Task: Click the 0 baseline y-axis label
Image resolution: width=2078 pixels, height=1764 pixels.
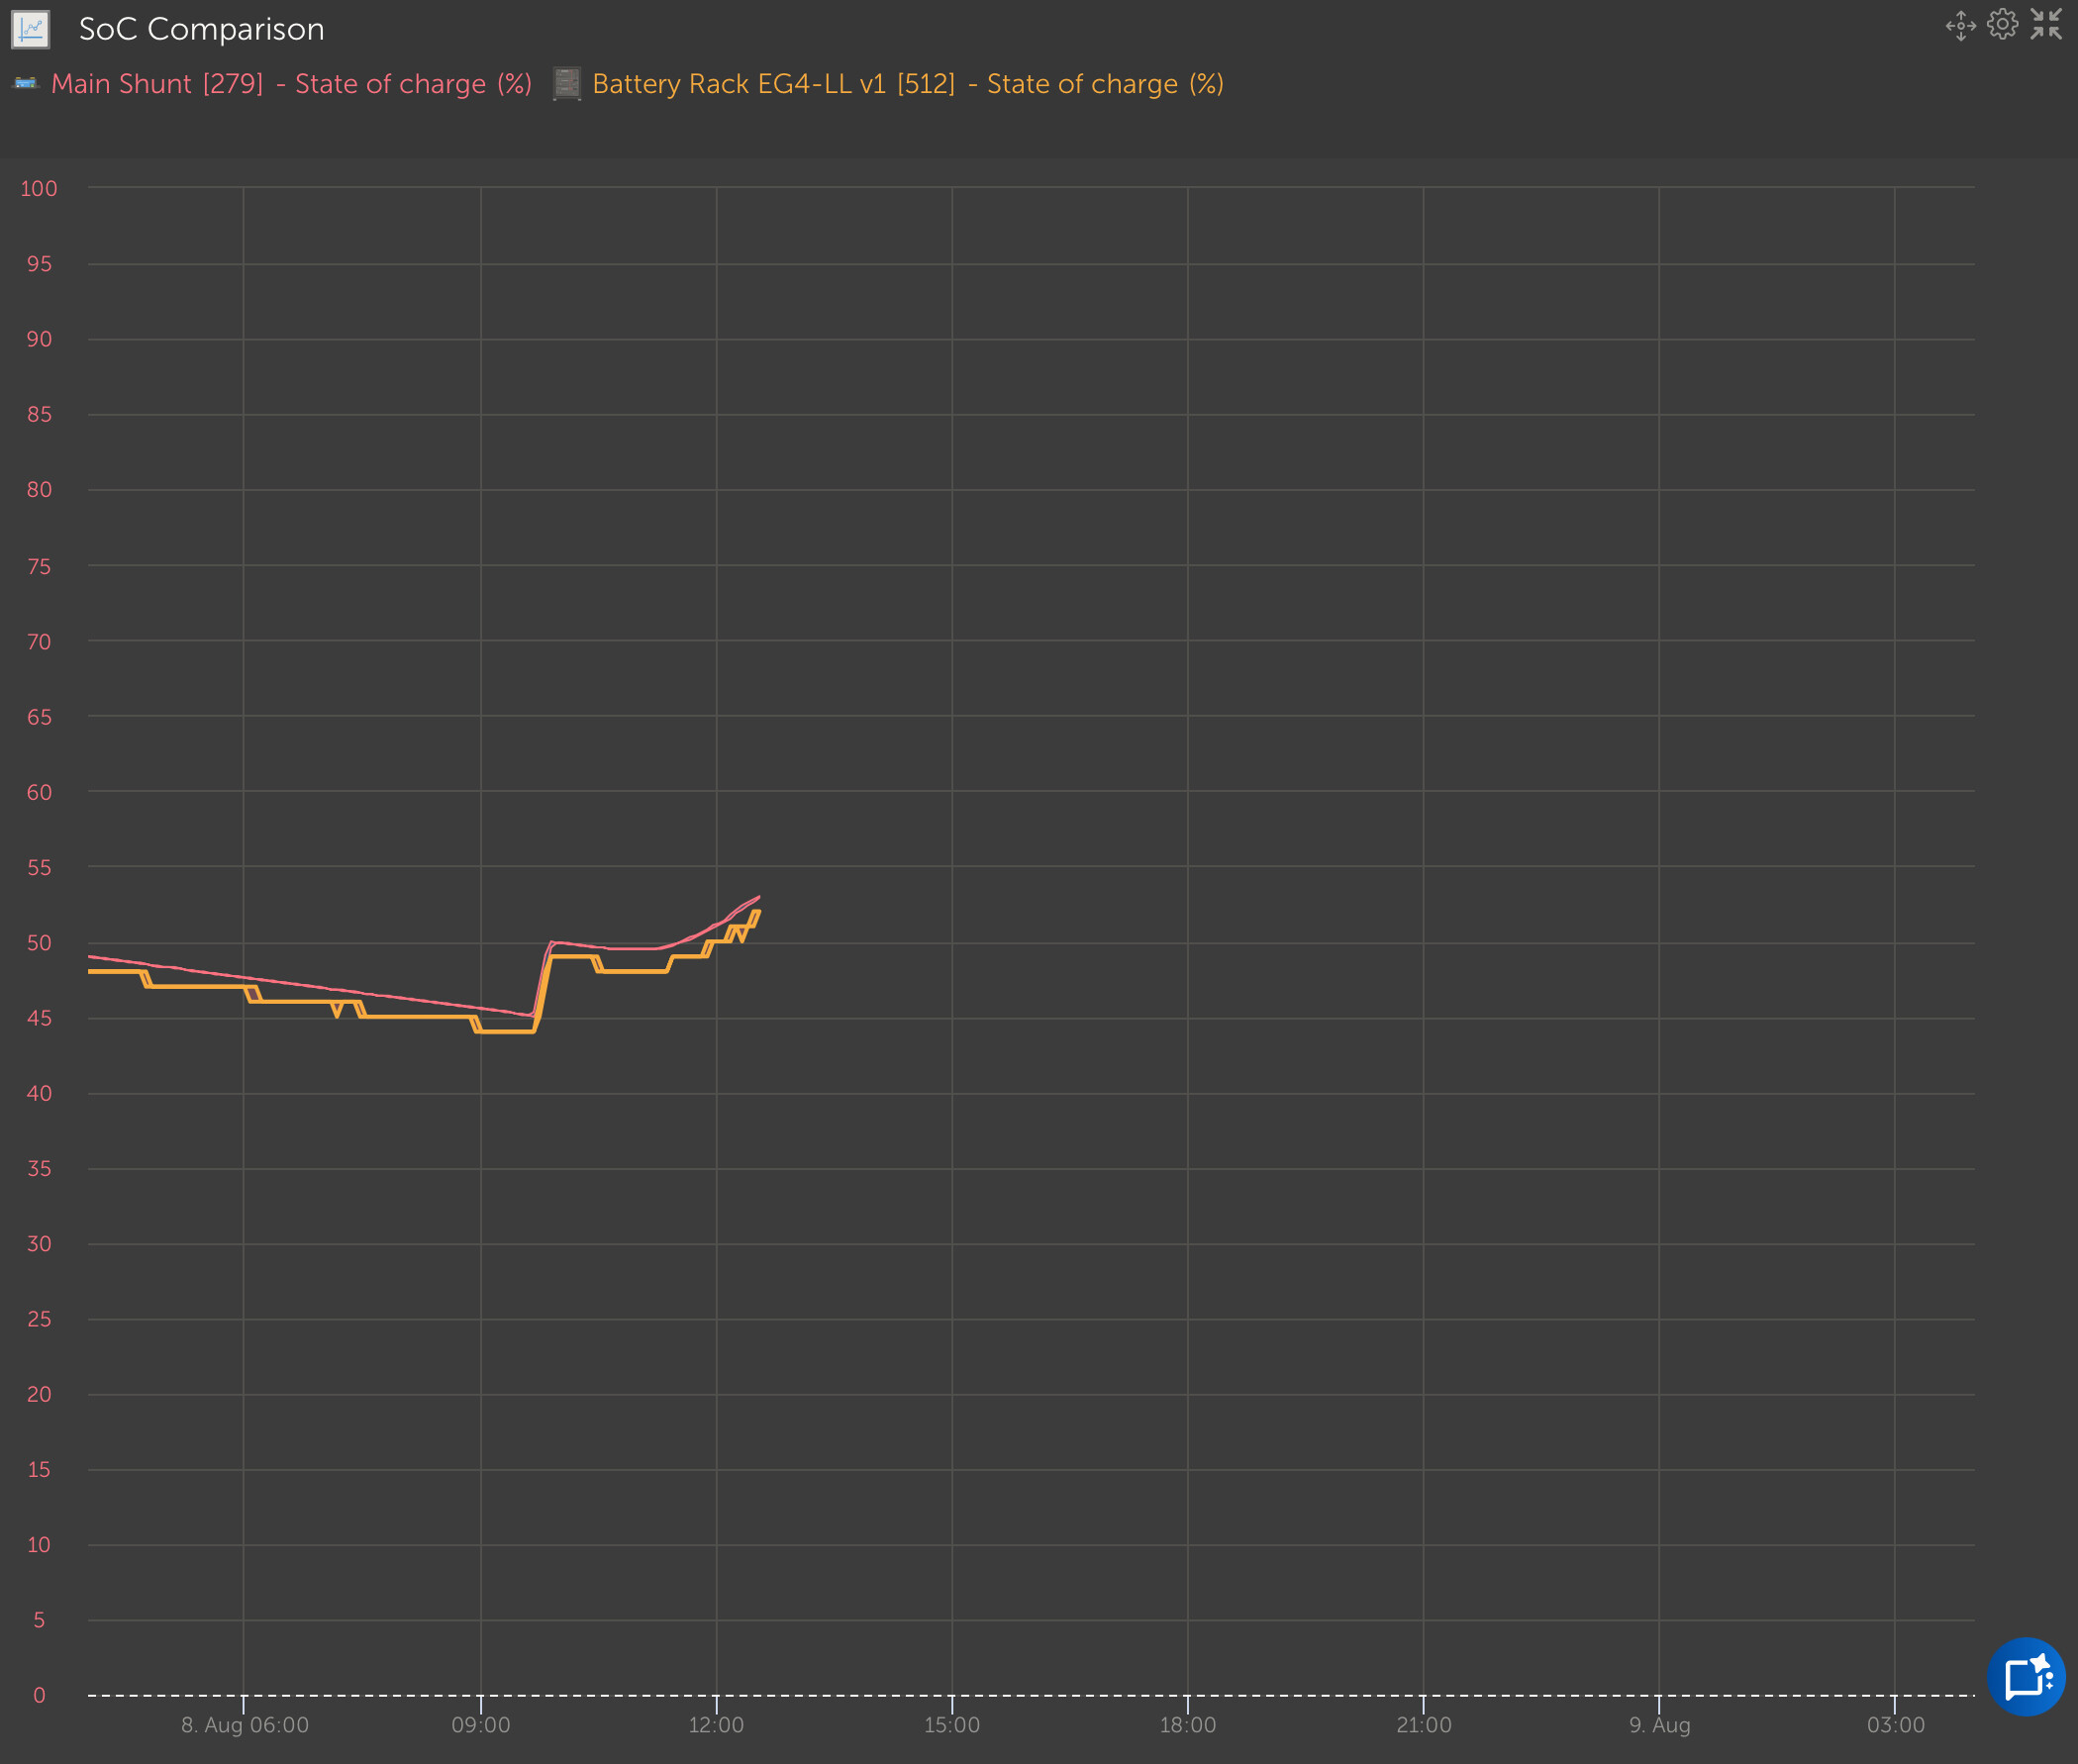Action: pyautogui.click(x=39, y=1695)
